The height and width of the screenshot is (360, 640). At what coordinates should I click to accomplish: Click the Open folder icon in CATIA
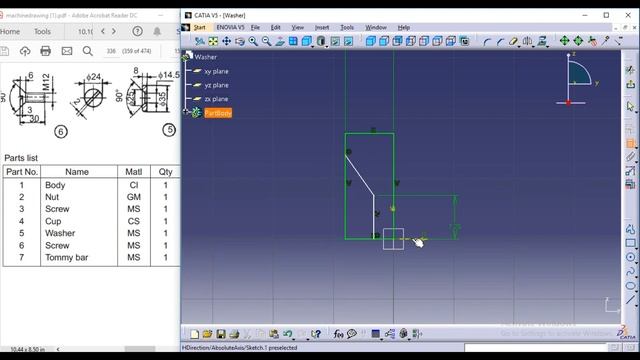pyautogui.click(x=207, y=334)
